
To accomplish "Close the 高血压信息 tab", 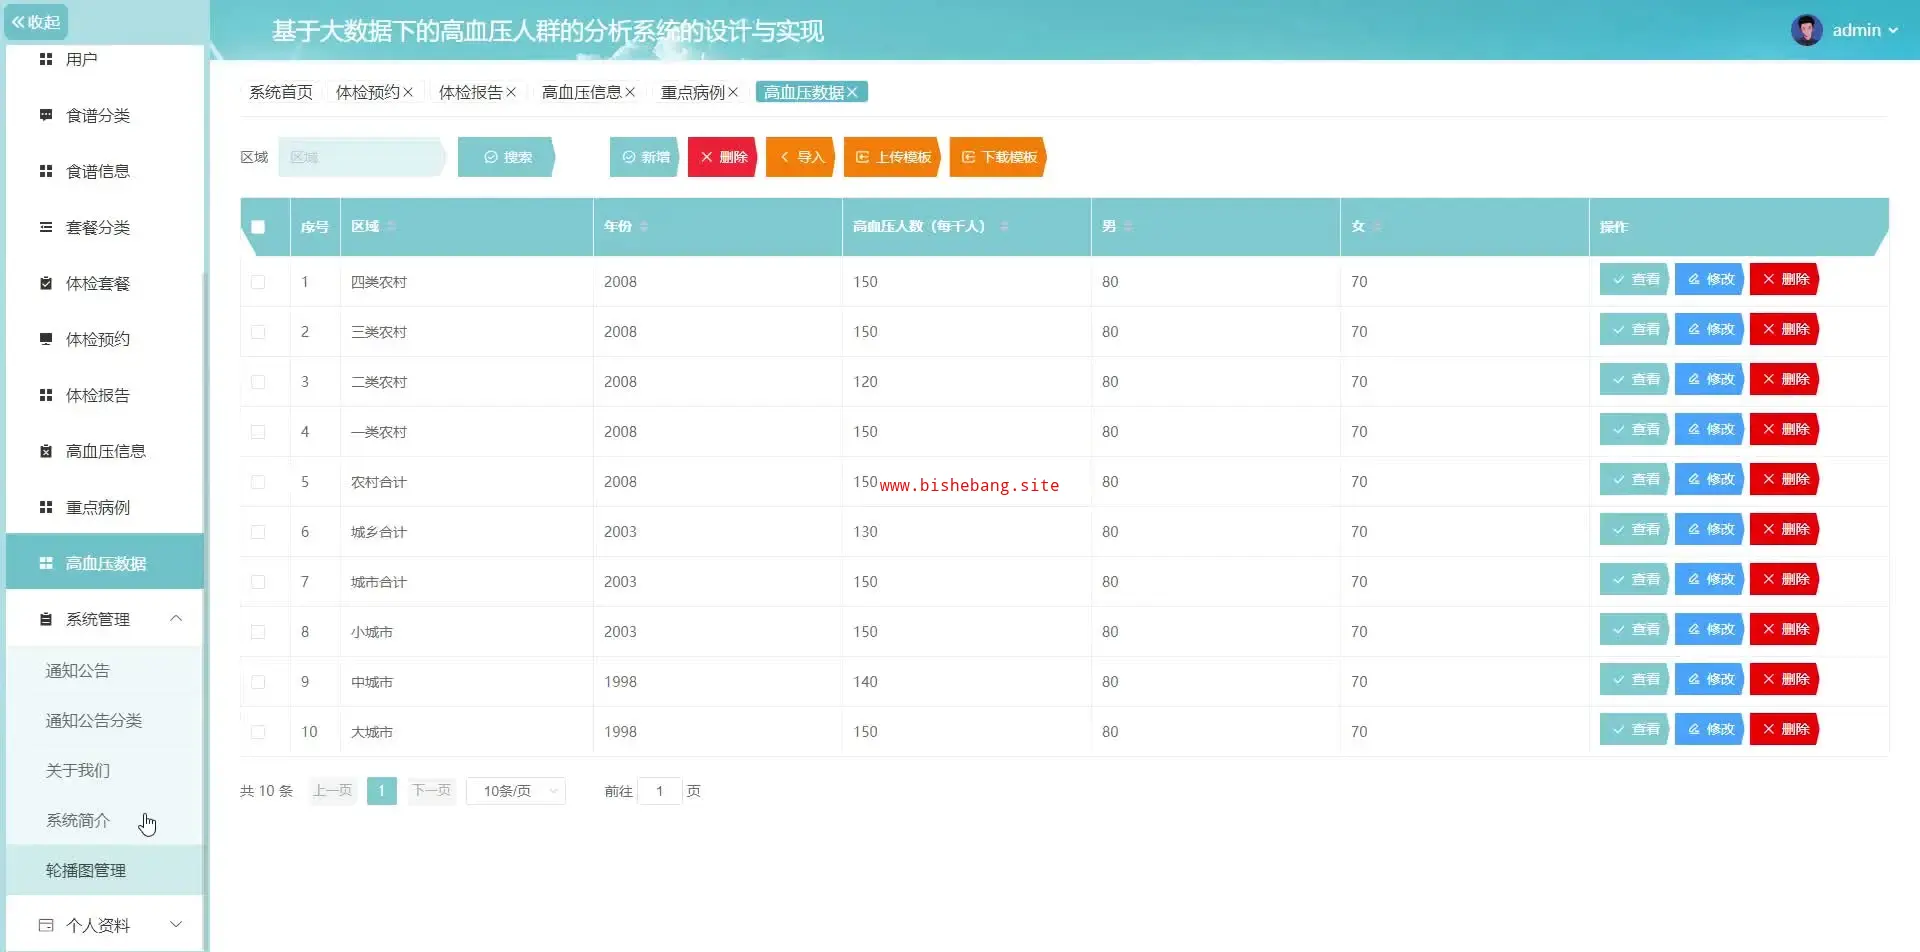I will (x=630, y=92).
